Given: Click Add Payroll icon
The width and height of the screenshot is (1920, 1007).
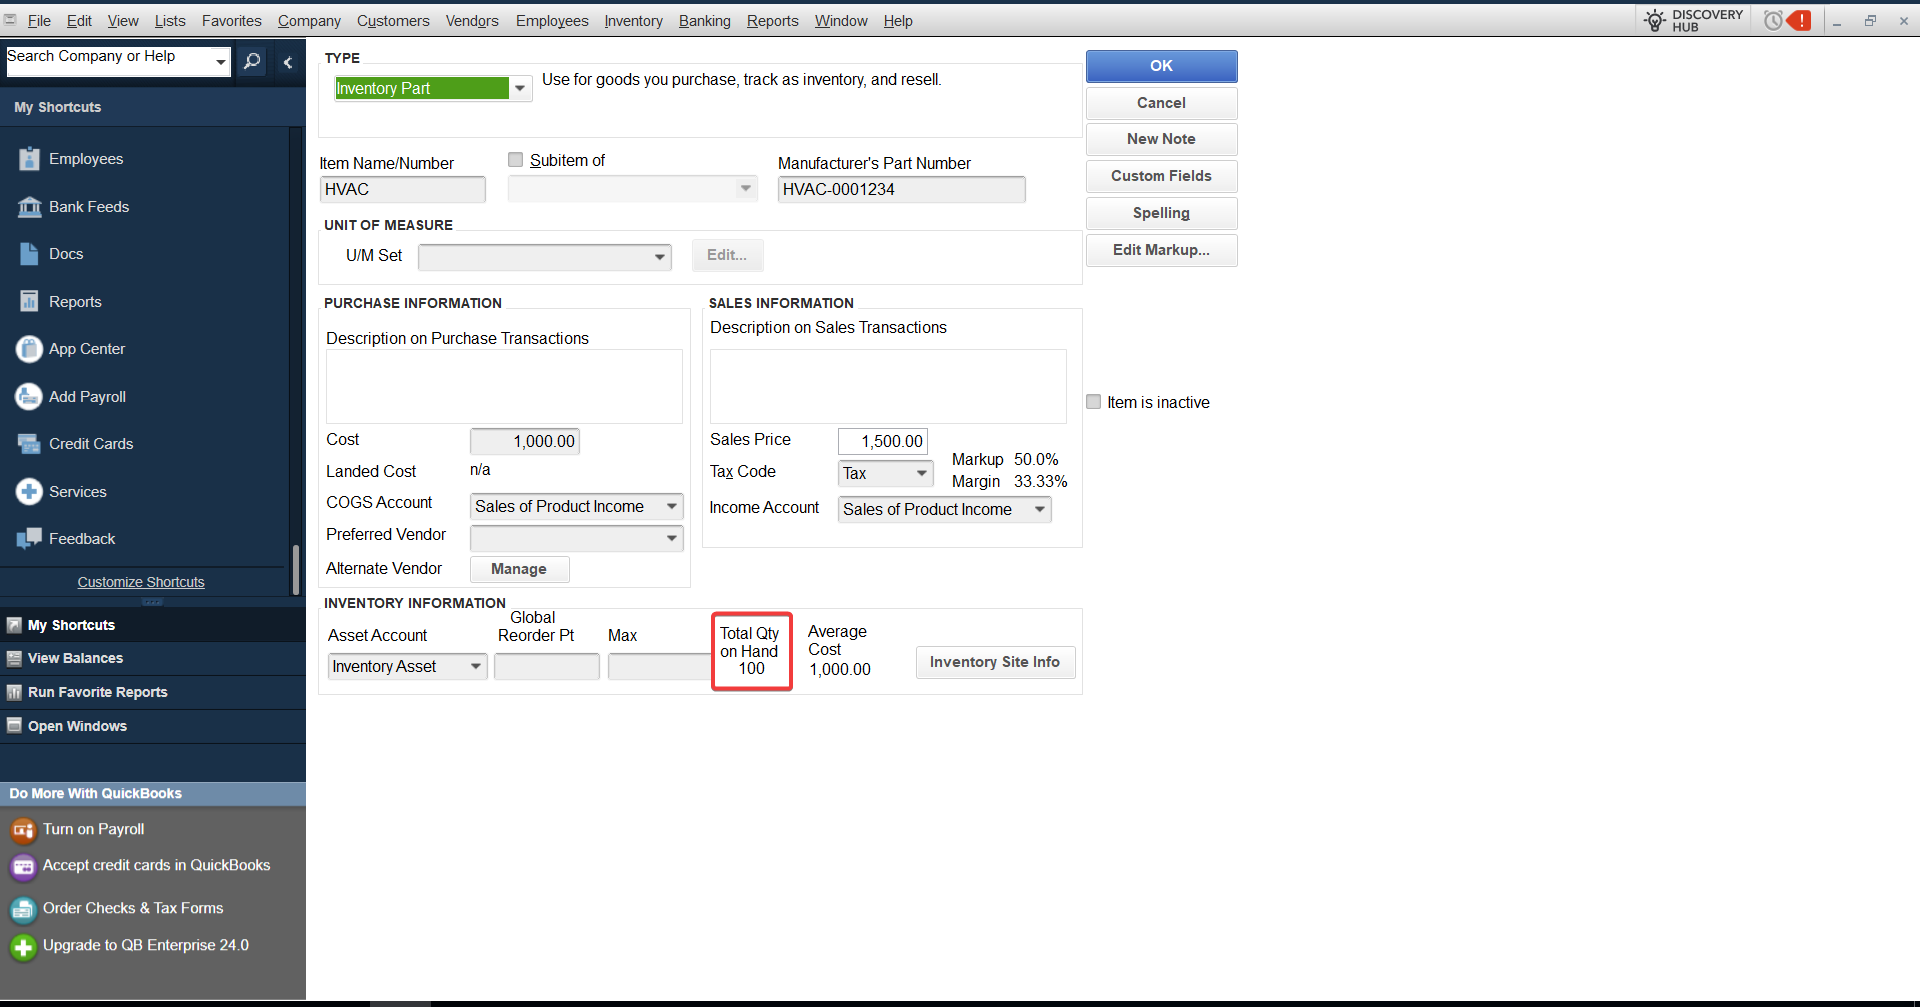Looking at the screenshot, I should click(x=29, y=397).
